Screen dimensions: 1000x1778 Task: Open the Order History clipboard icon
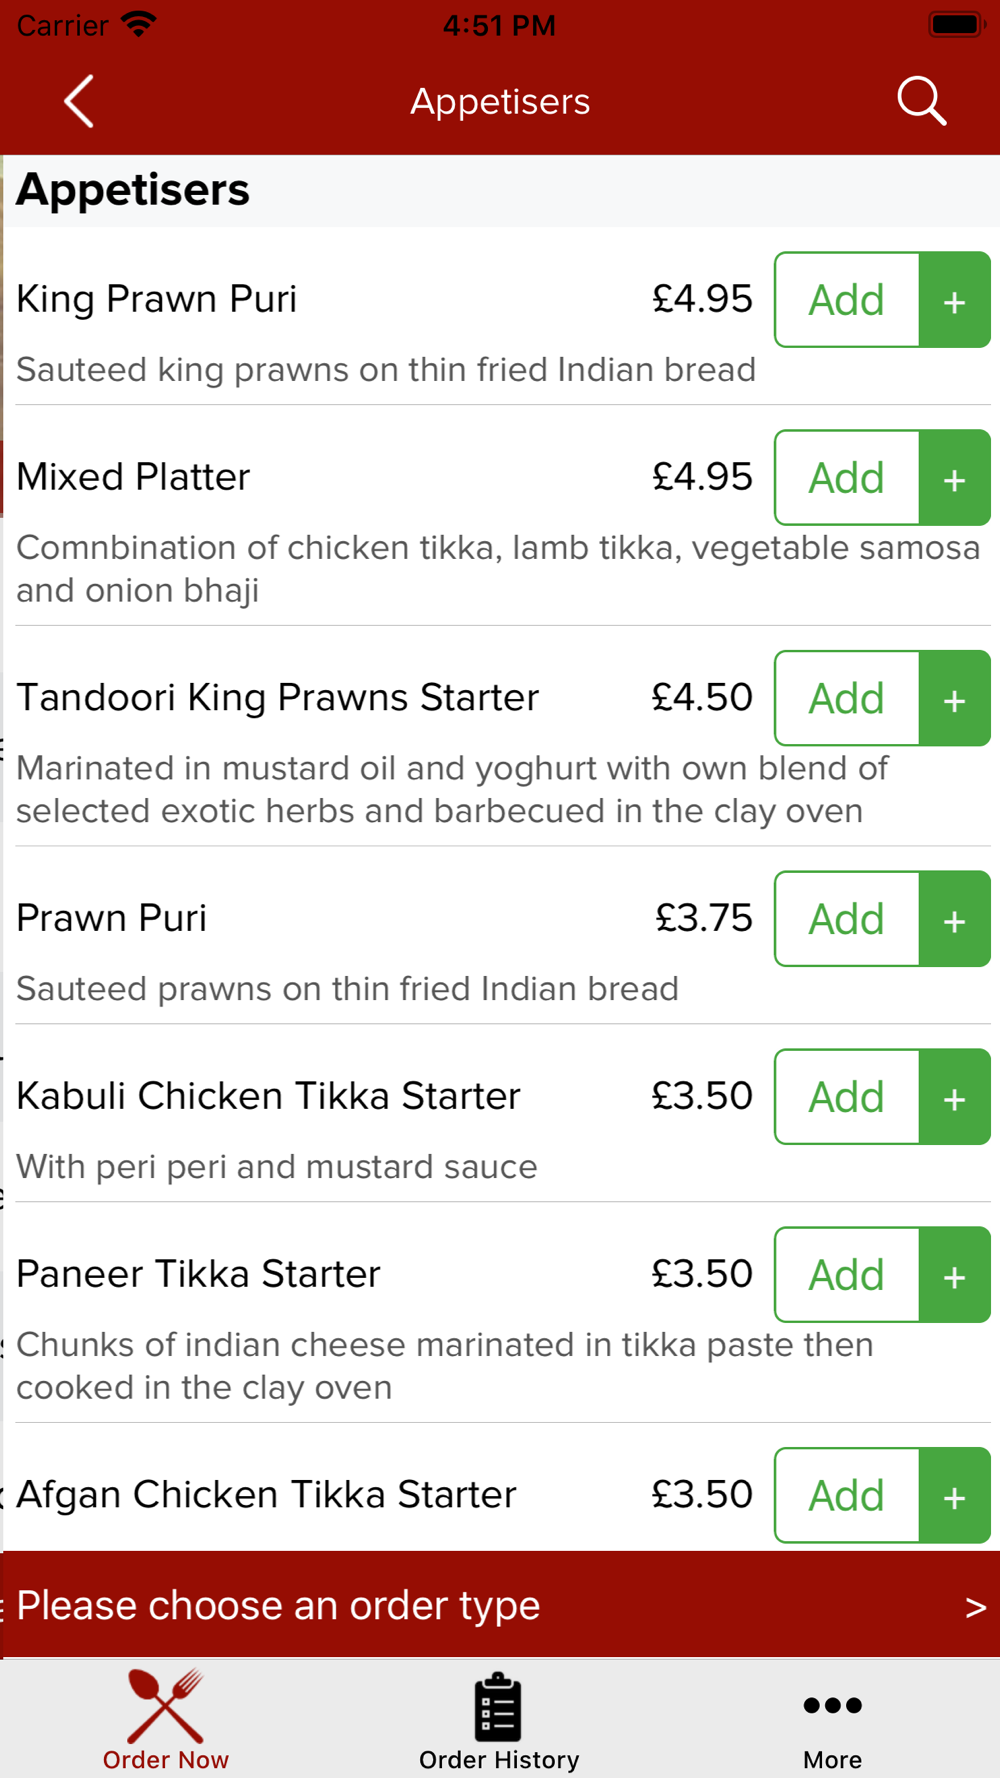coord(498,1706)
